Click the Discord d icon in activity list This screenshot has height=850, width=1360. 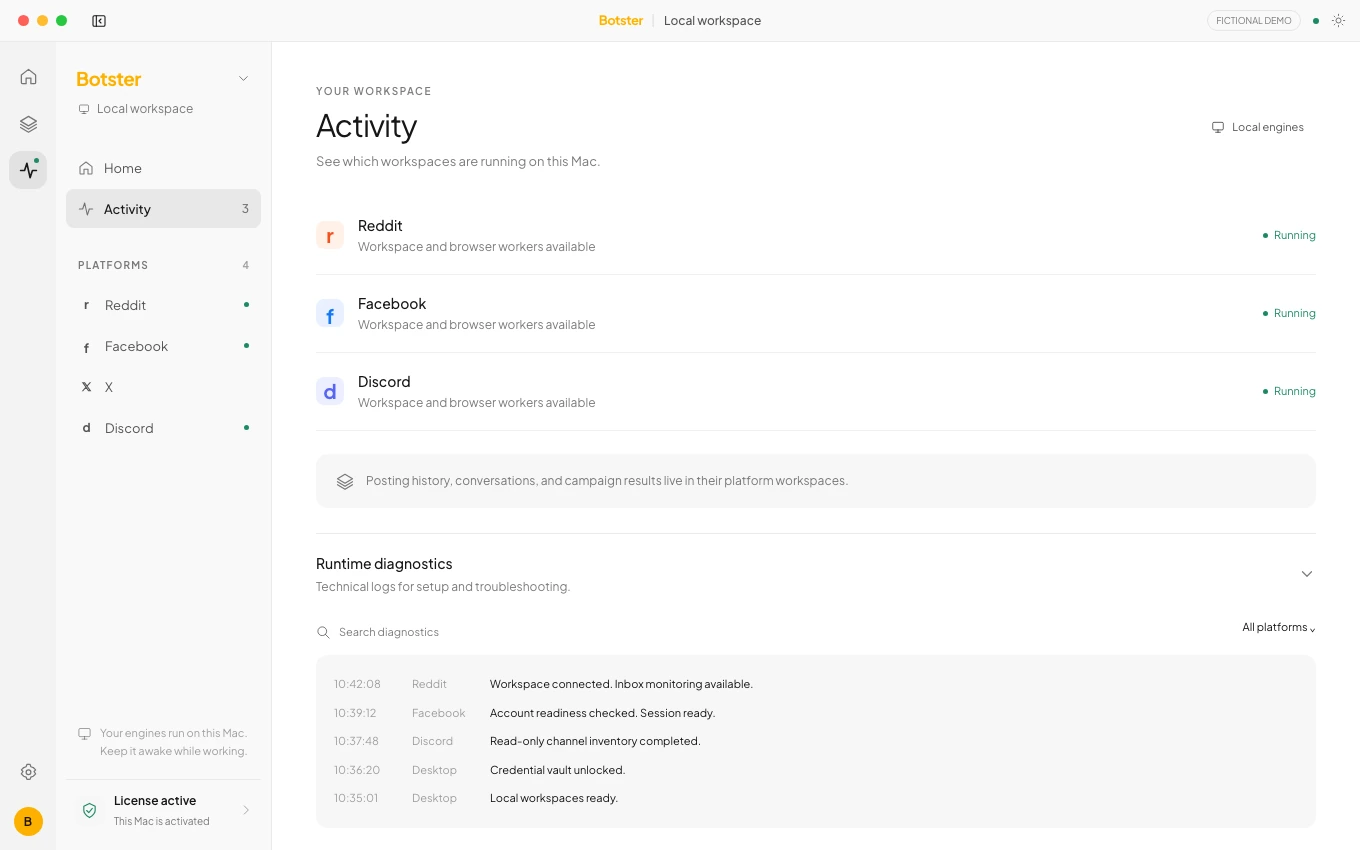pos(330,392)
